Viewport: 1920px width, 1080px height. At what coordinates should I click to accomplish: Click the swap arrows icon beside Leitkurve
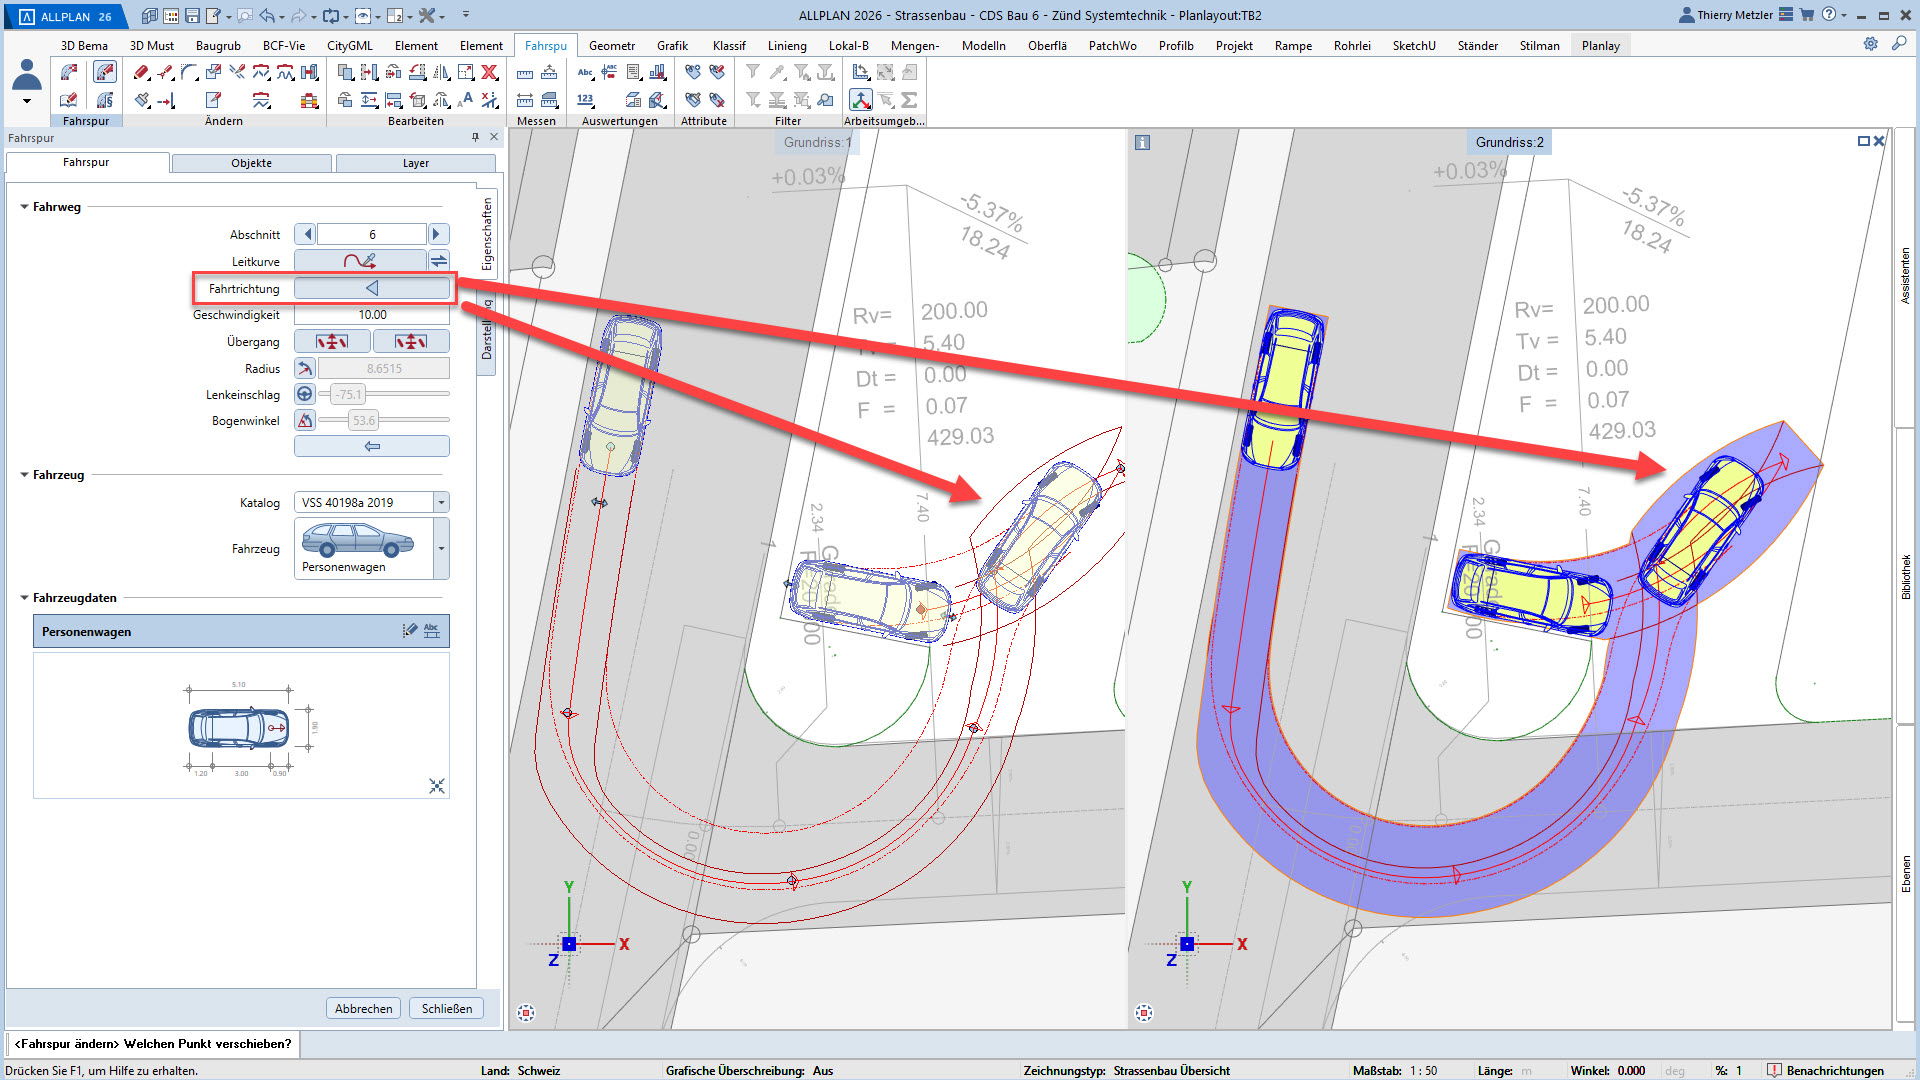(438, 261)
